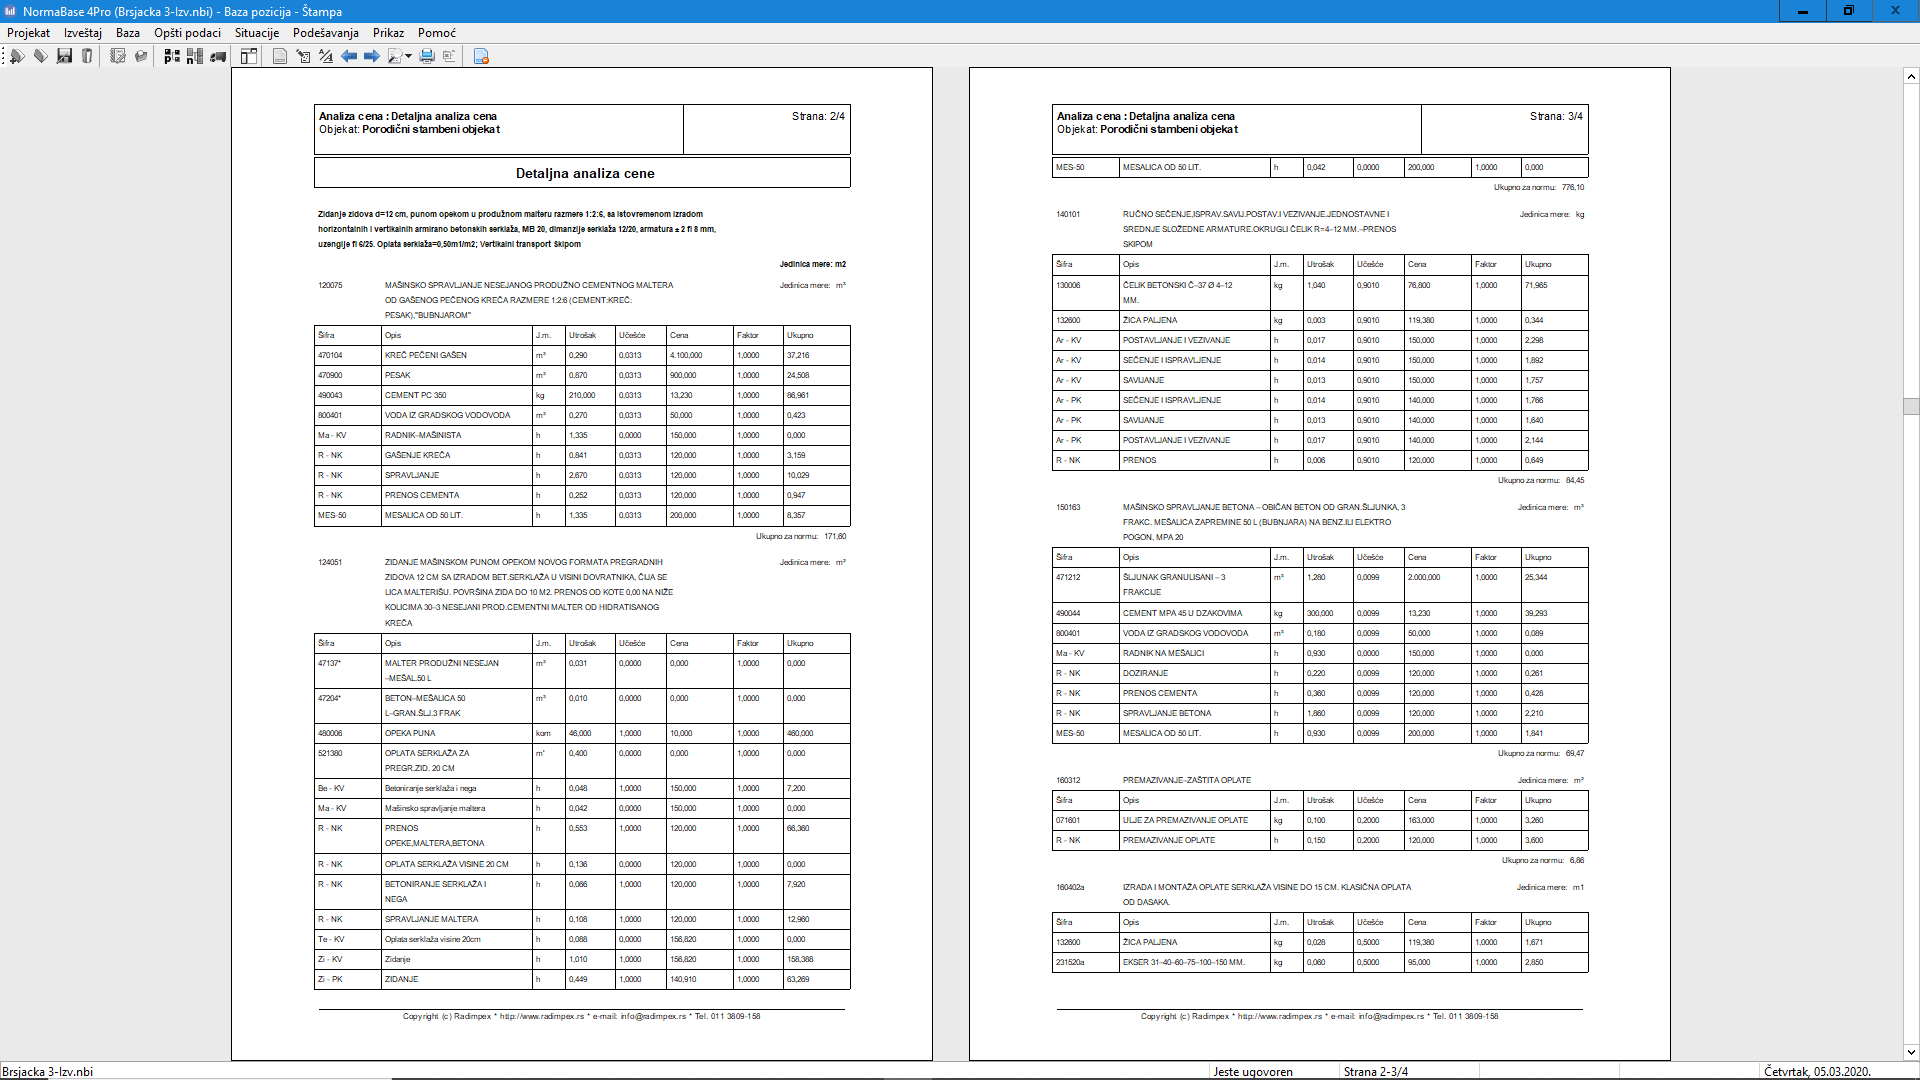Screen dimensions: 1920x1080
Task: Click the printer icon to print
Action: point(427,56)
